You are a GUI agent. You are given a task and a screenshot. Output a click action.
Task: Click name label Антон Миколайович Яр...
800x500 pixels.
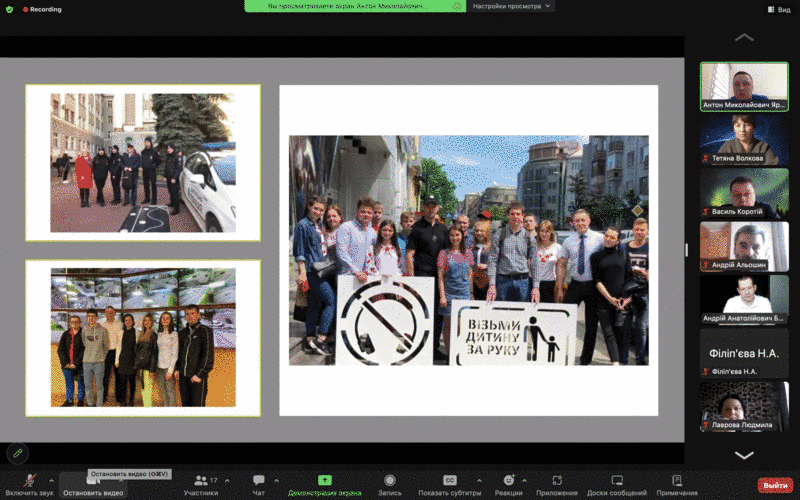click(x=743, y=105)
